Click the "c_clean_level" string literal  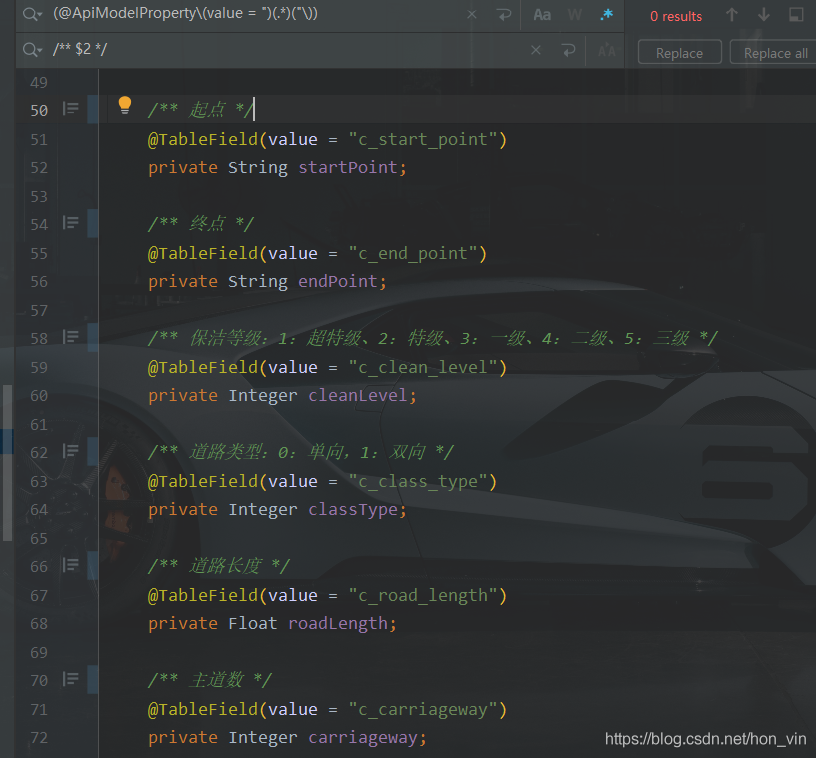tap(422, 367)
